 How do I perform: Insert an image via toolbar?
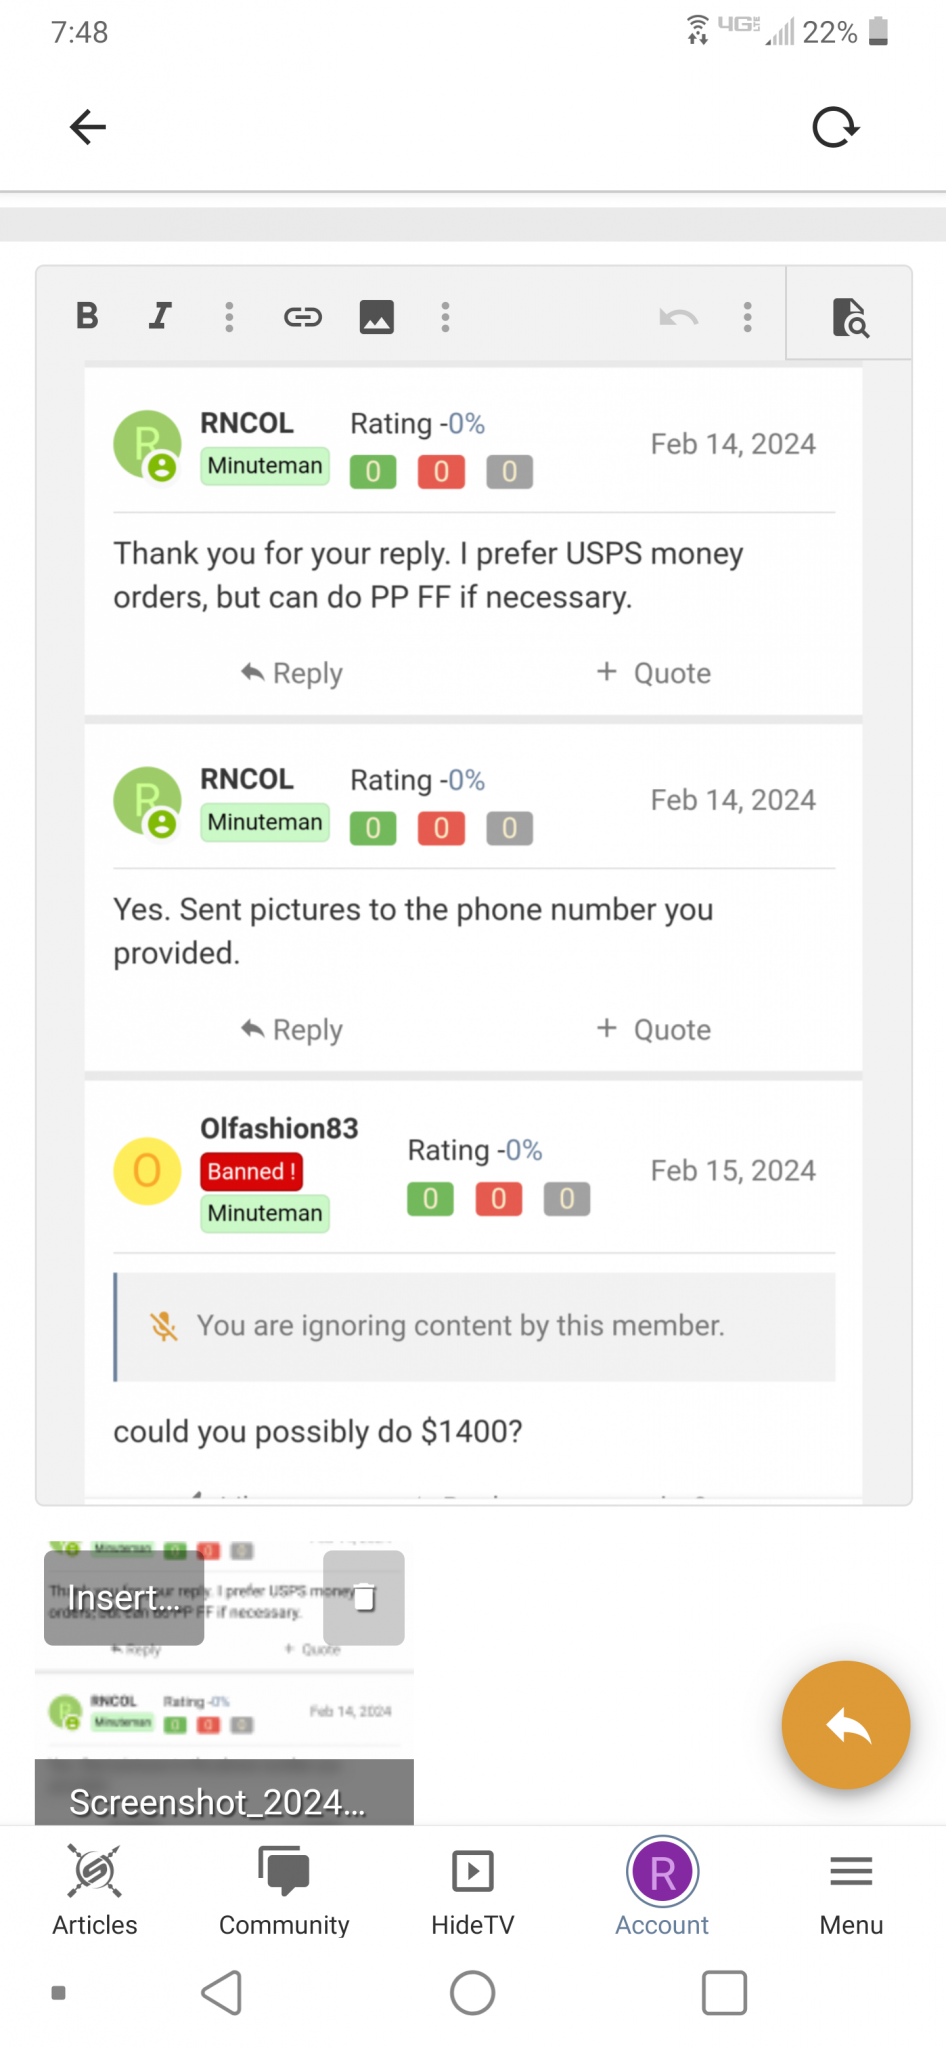tap(376, 317)
